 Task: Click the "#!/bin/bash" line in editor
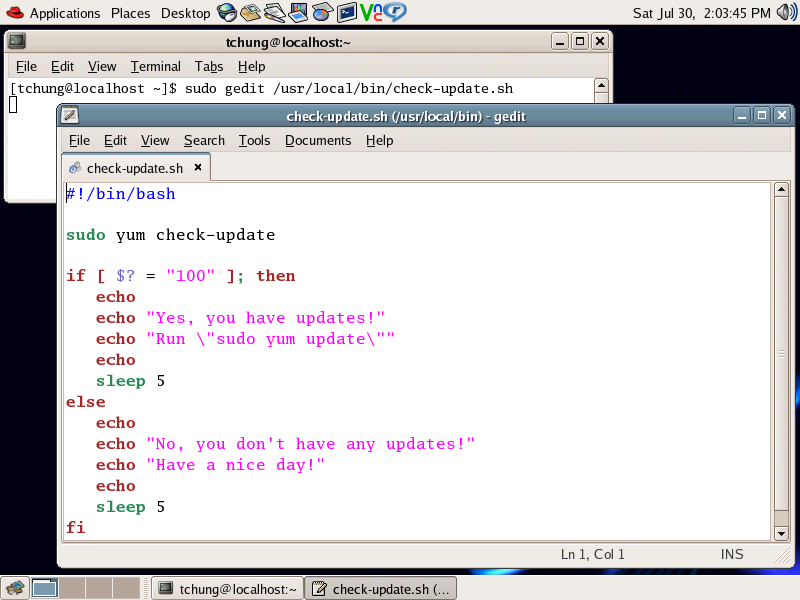point(121,194)
